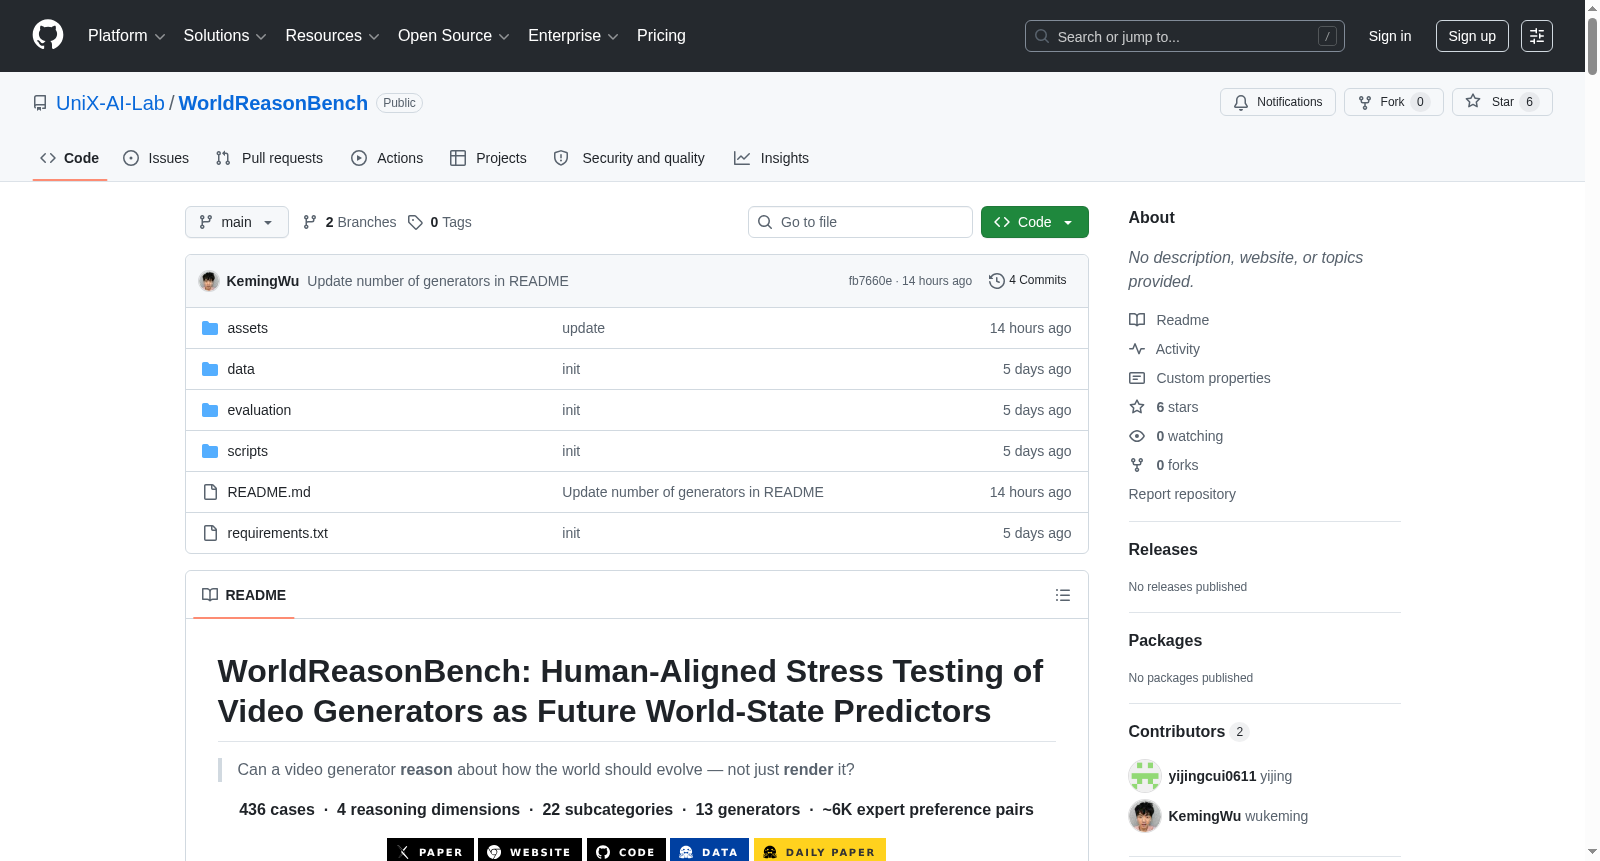
Task: Switch to the Security and quality tab
Action: (x=629, y=158)
